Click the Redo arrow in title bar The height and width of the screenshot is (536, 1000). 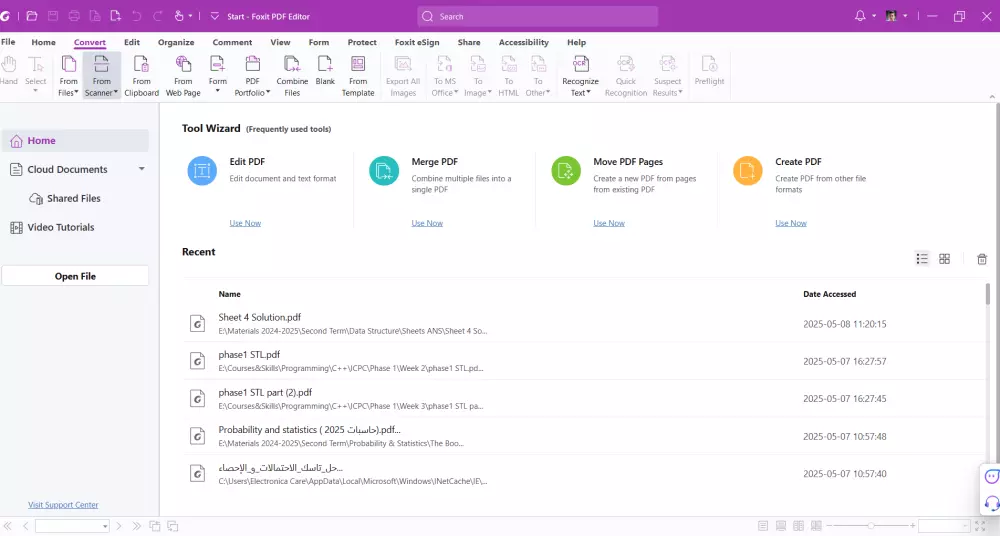click(x=158, y=16)
